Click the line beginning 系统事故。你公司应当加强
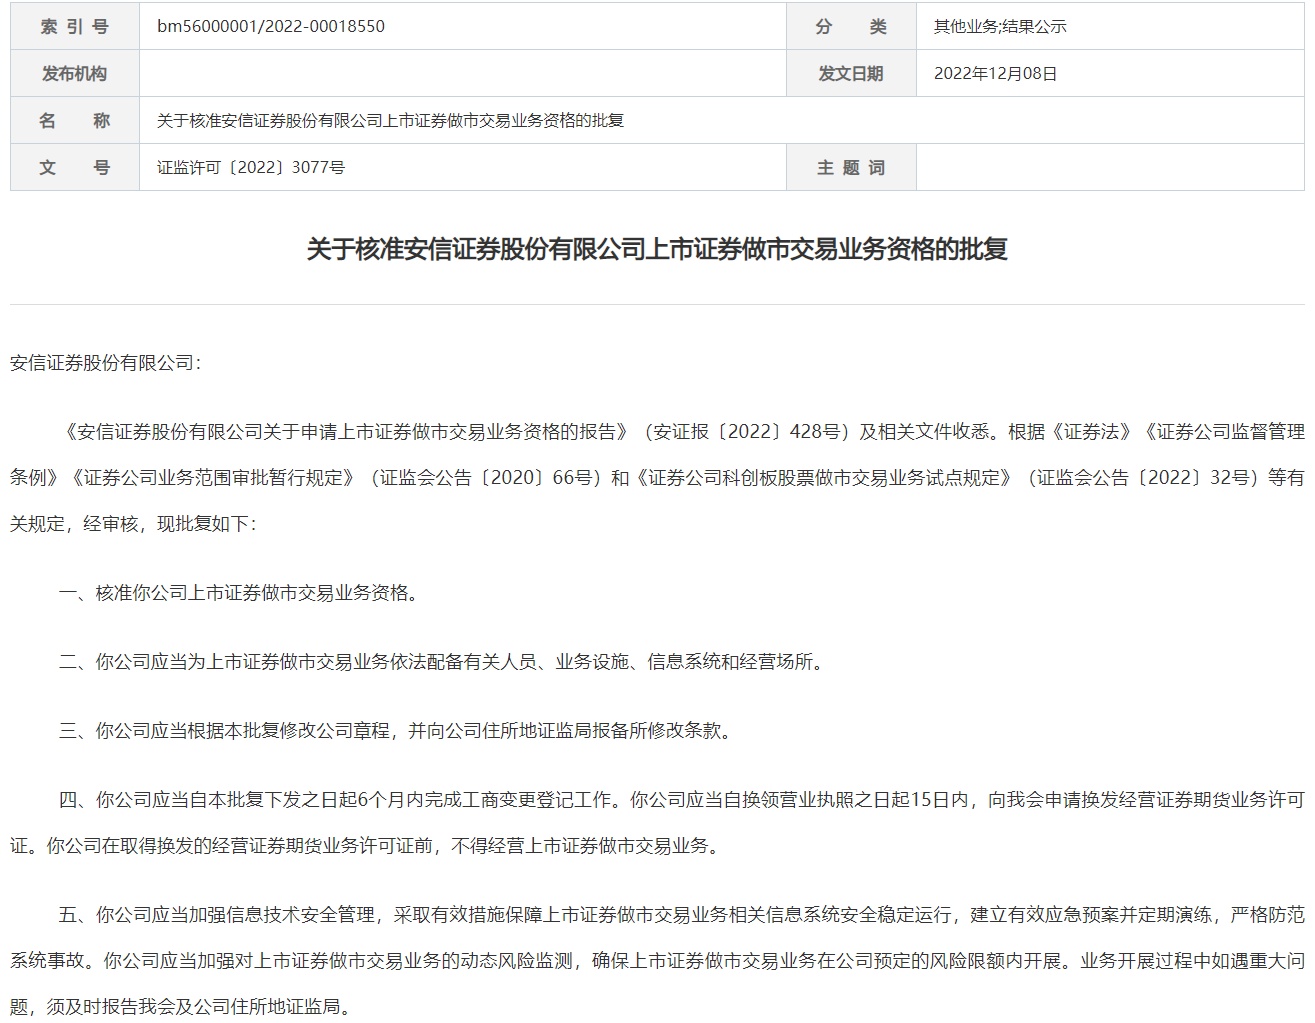The width and height of the screenshot is (1315, 1023). [657, 961]
